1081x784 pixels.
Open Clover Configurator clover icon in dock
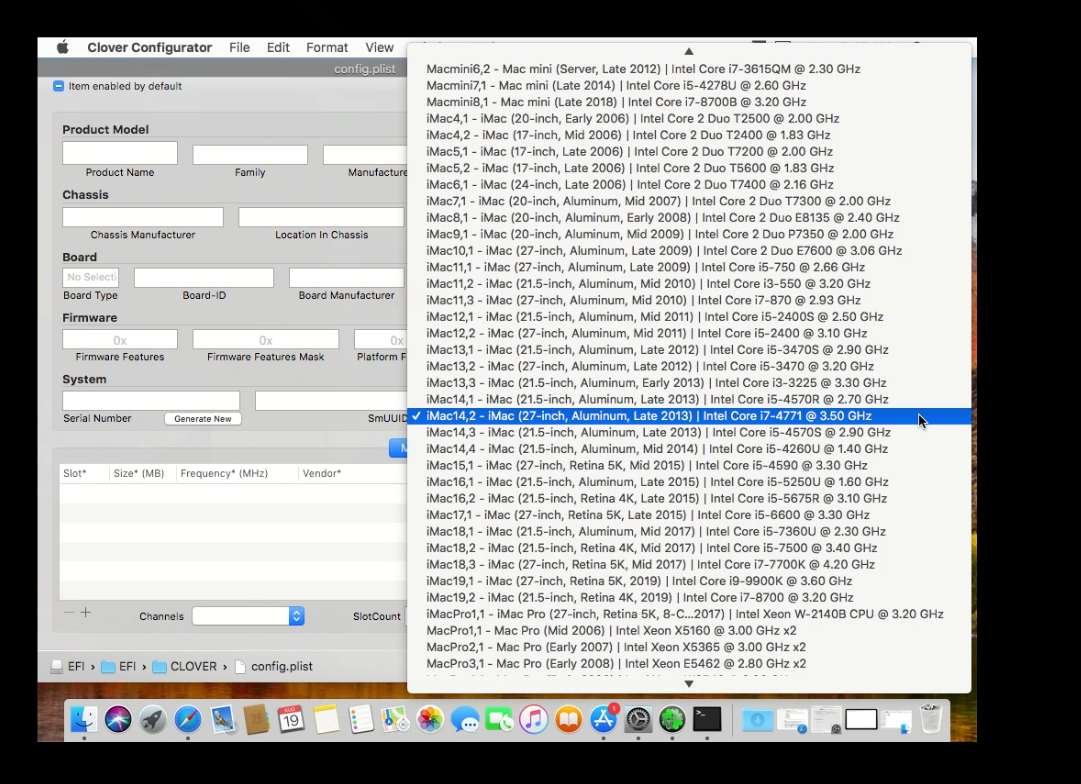(672, 719)
